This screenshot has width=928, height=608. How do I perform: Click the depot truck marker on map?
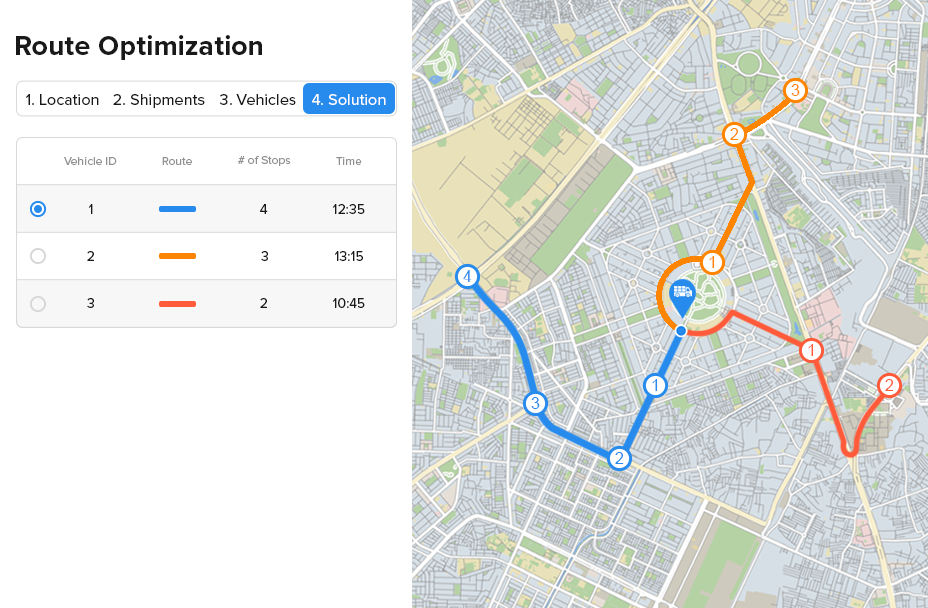(683, 294)
